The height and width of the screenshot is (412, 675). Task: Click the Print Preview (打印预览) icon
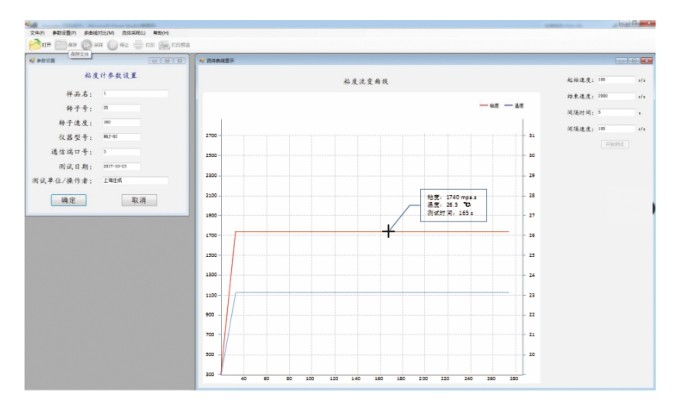(x=164, y=45)
